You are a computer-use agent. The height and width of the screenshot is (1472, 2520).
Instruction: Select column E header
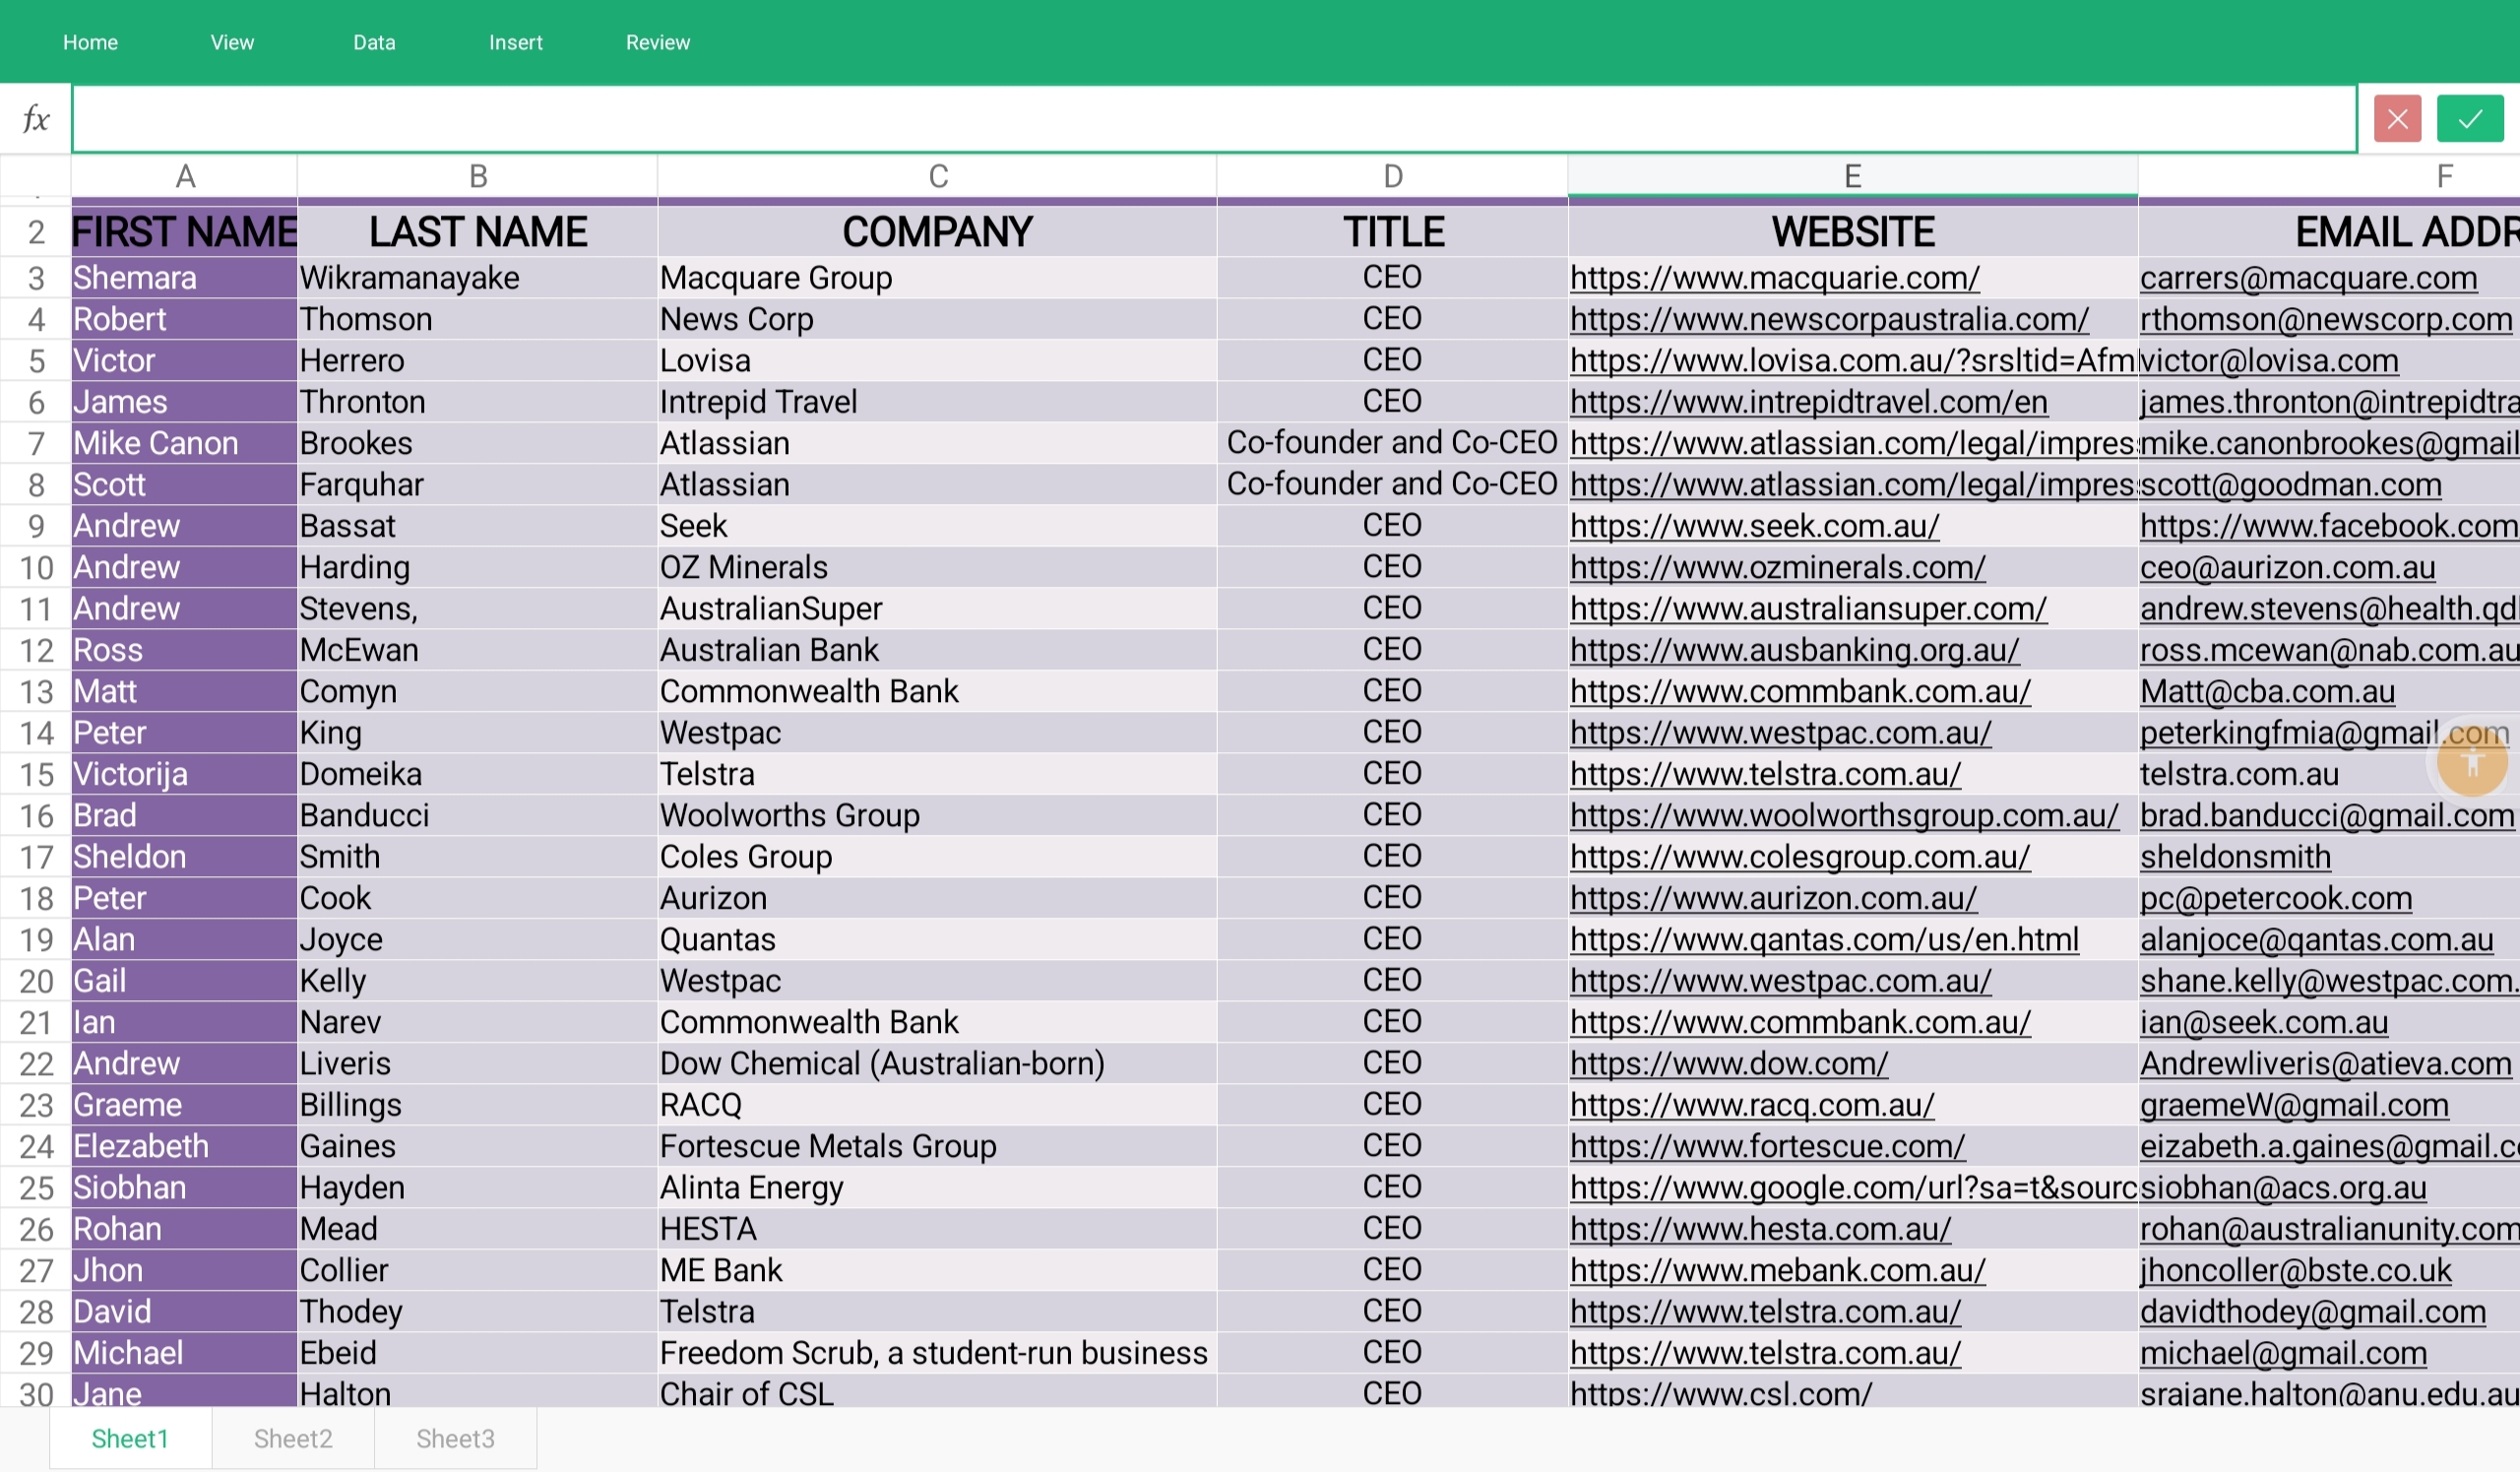coord(1852,176)
